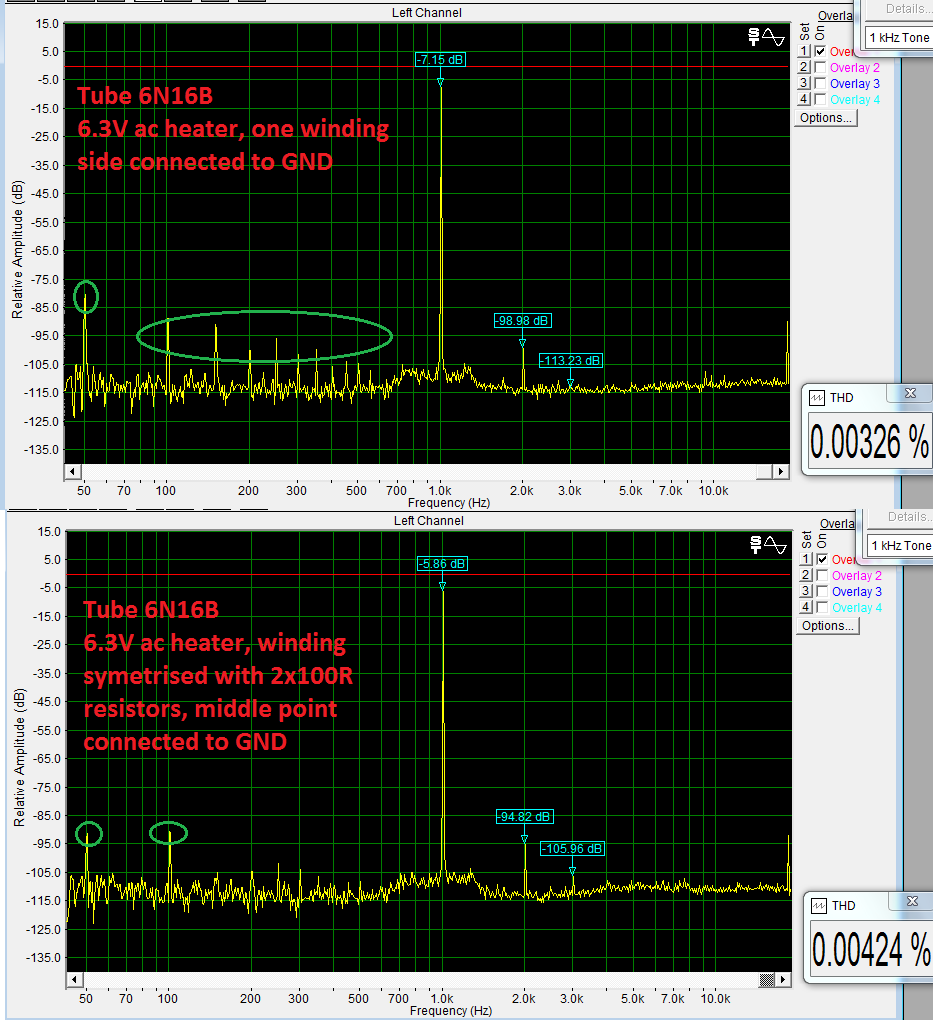Enable the Overlay 2 checkbox in the bottom panel
The height and width of the screenshot is (1020, 933).
point(822,575)
